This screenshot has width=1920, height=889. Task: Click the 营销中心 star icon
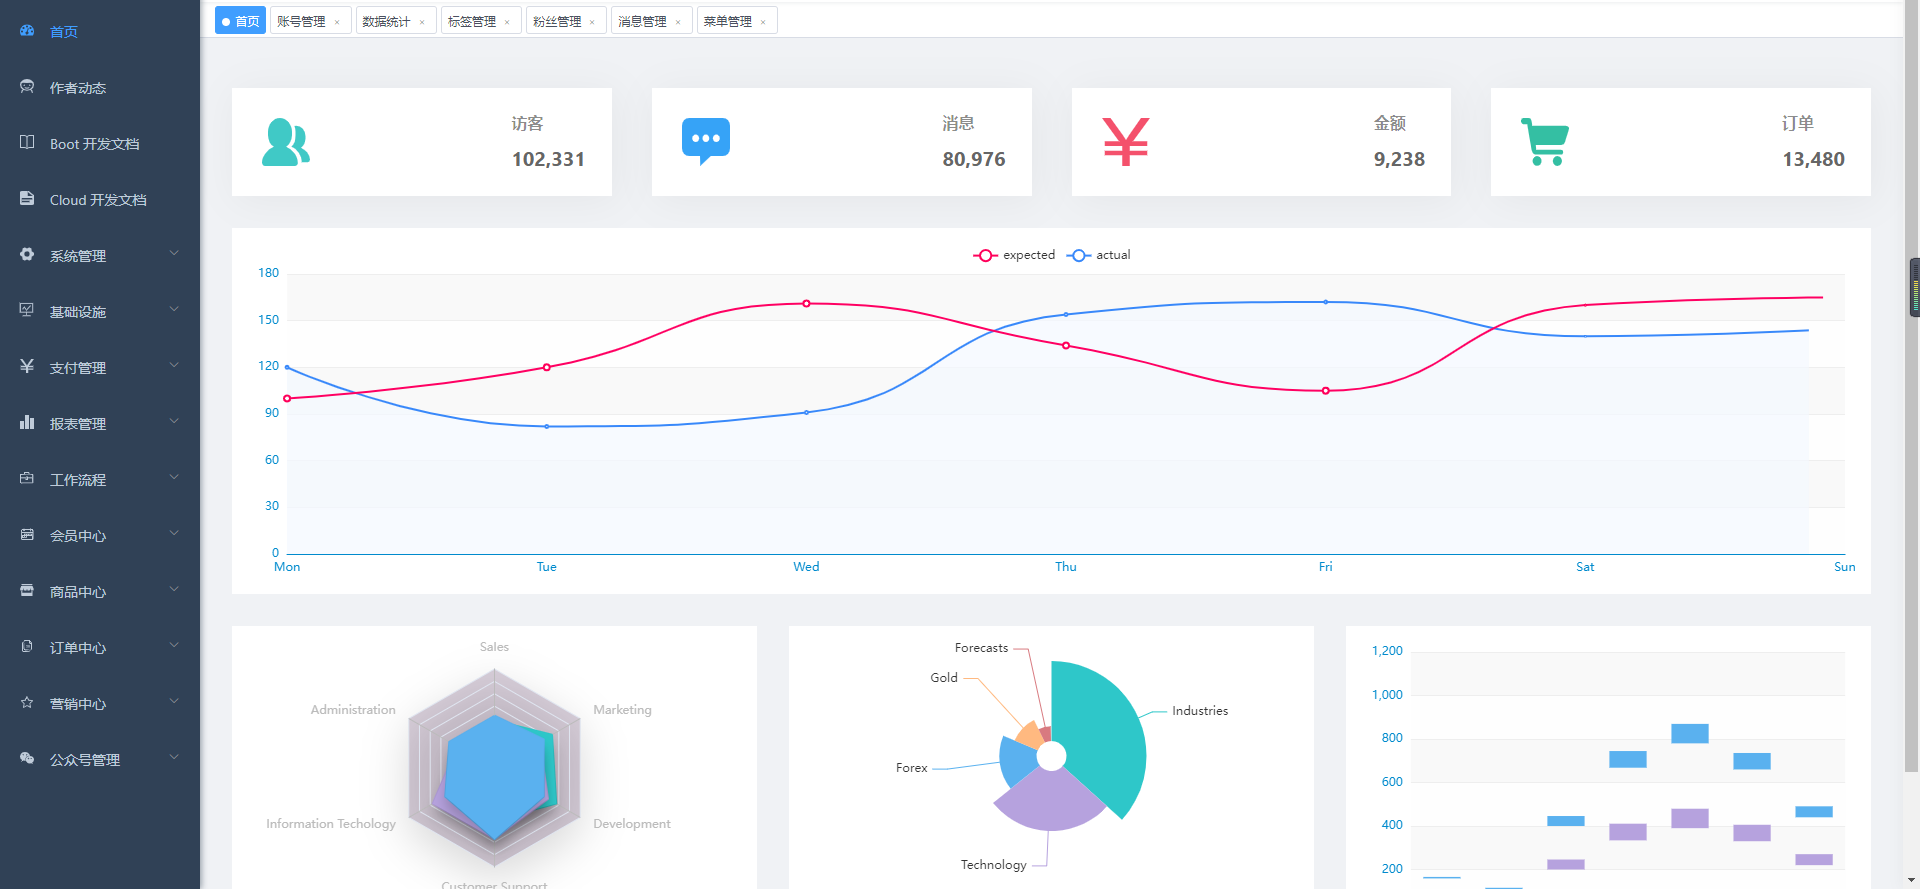[x=27, y=702]
